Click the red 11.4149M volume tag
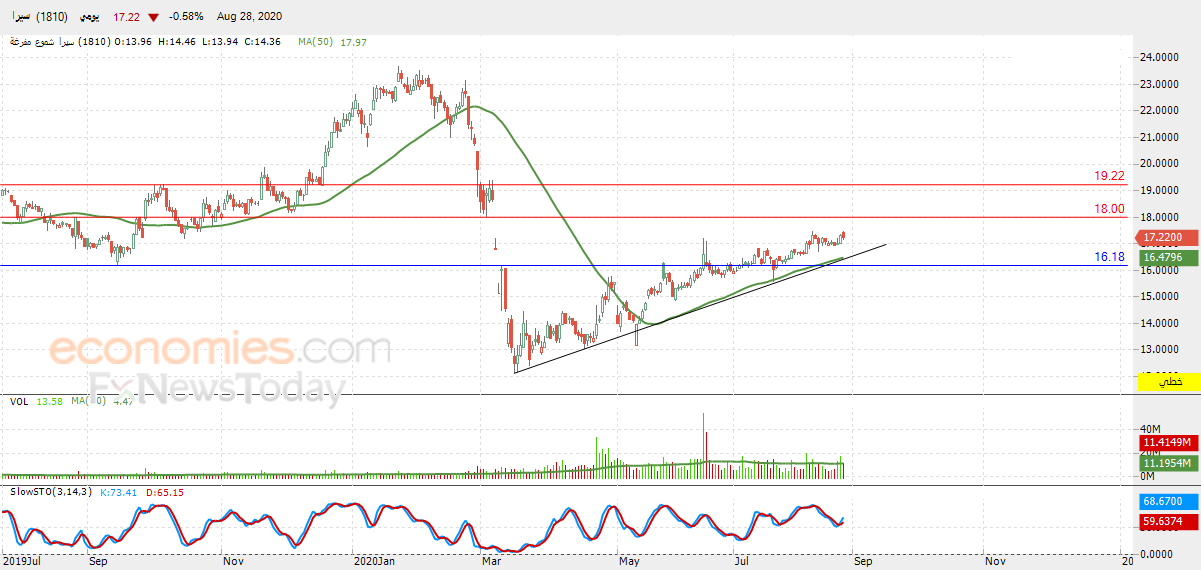This screenshot has height=570, width=1201. (1166, 442)
